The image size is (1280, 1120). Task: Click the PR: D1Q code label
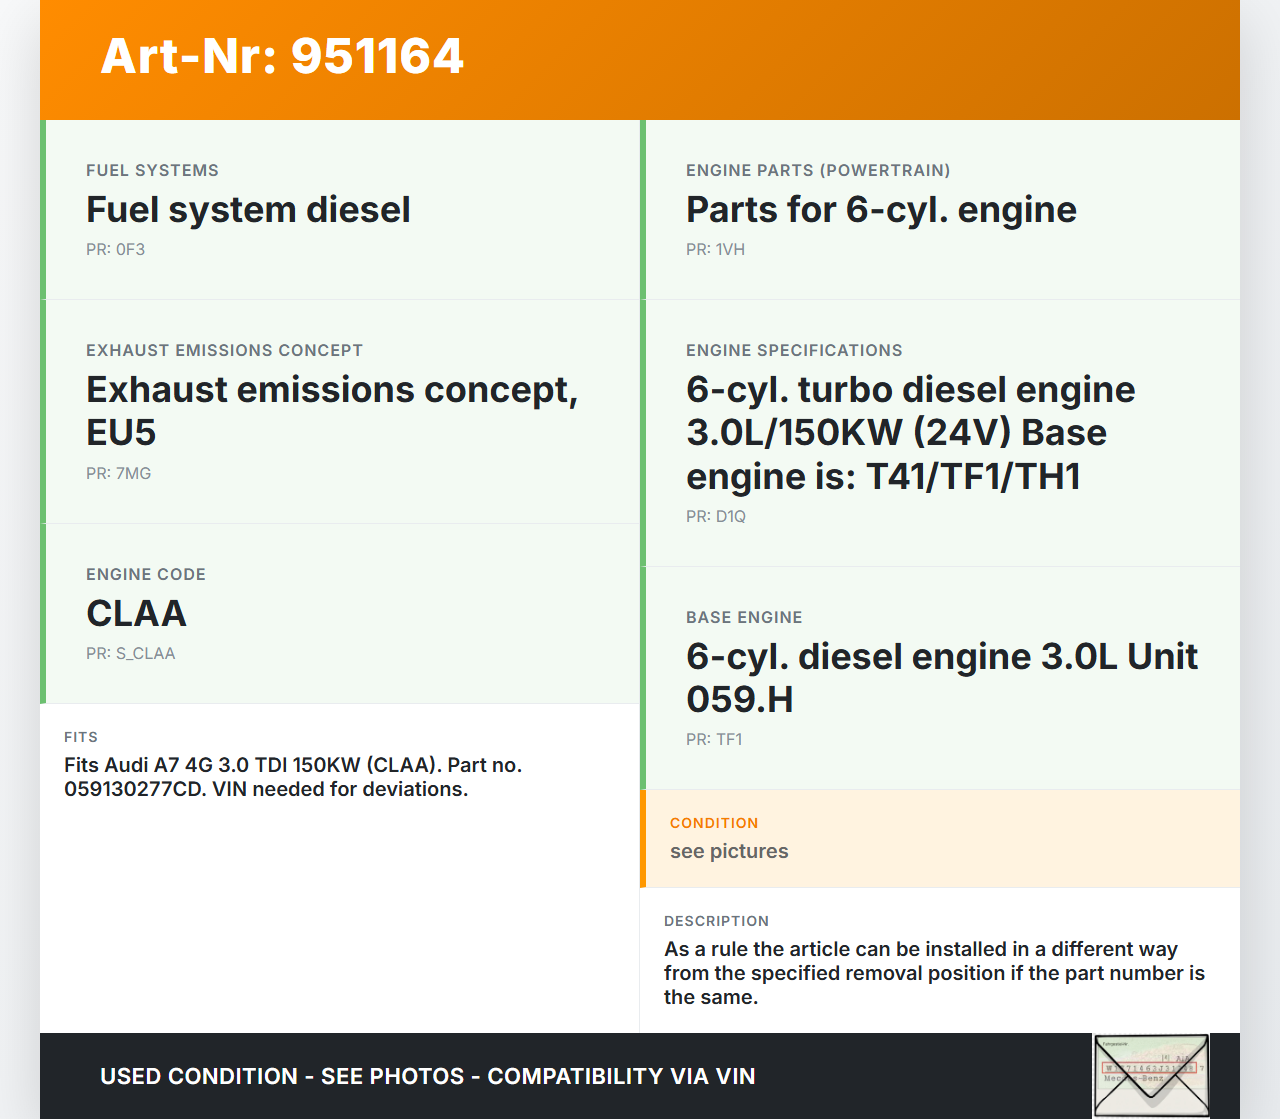point(715,516)
